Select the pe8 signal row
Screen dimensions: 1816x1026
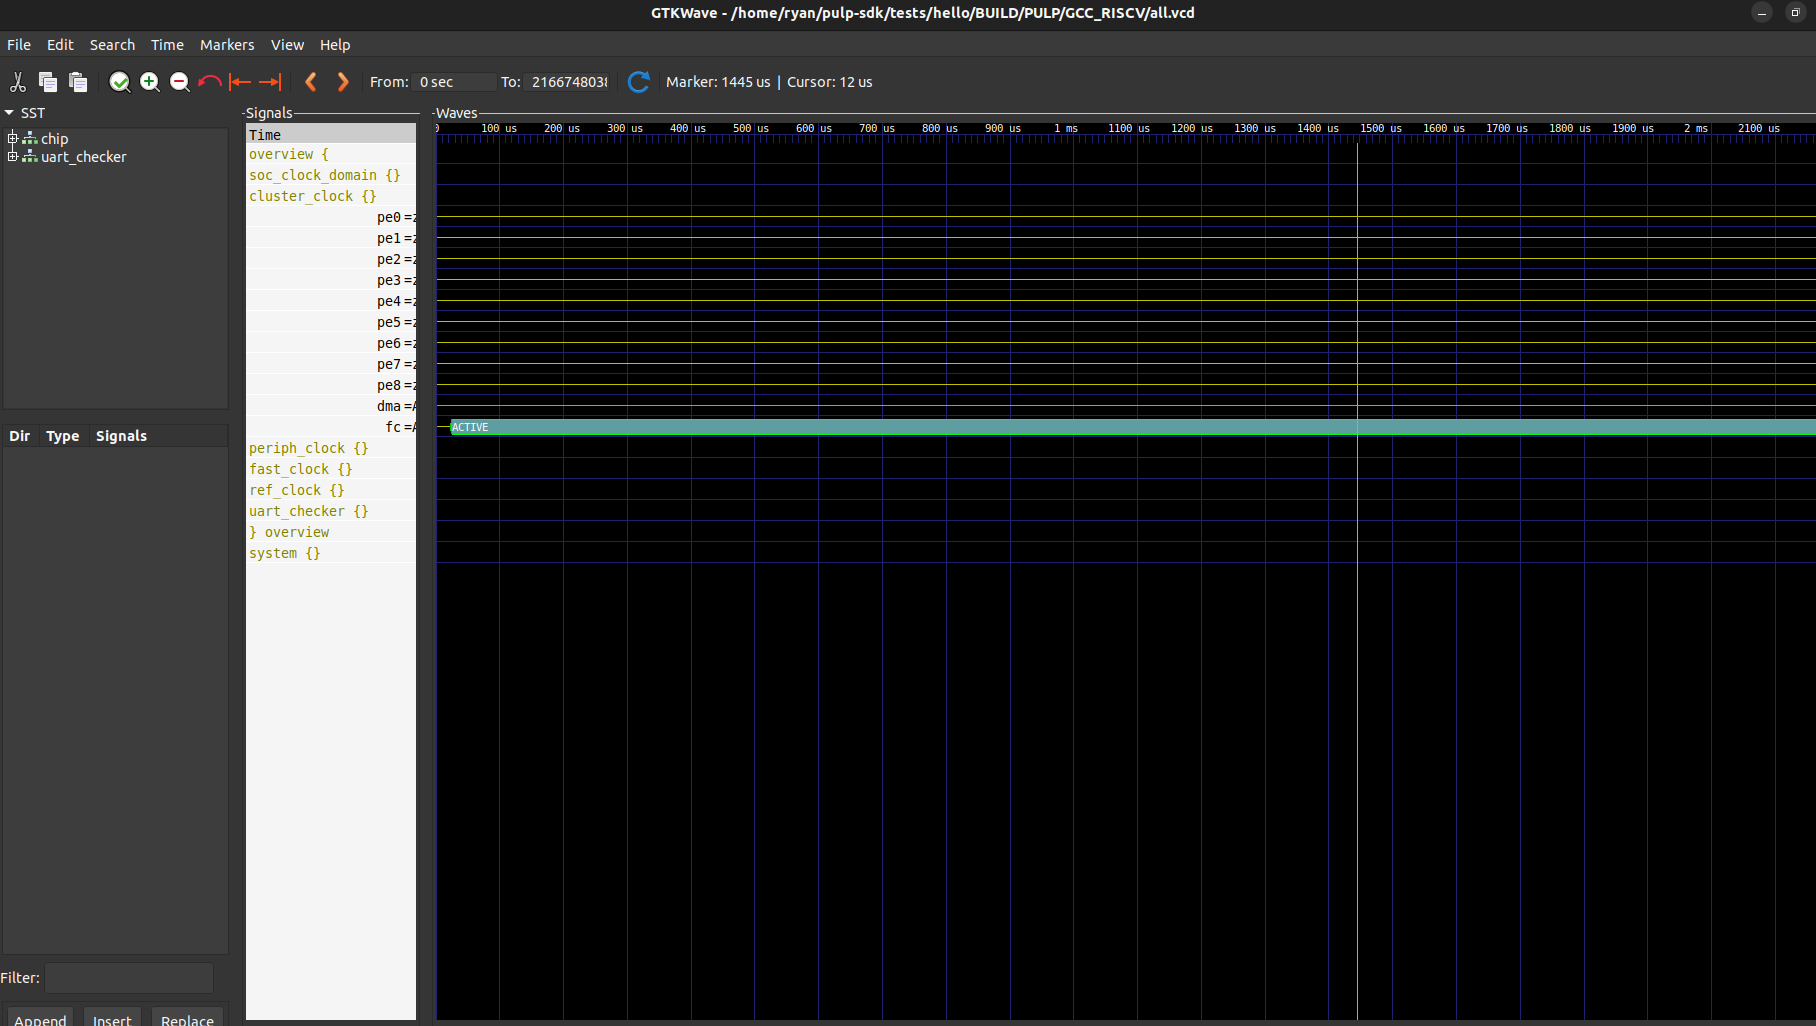click(331, 385)
